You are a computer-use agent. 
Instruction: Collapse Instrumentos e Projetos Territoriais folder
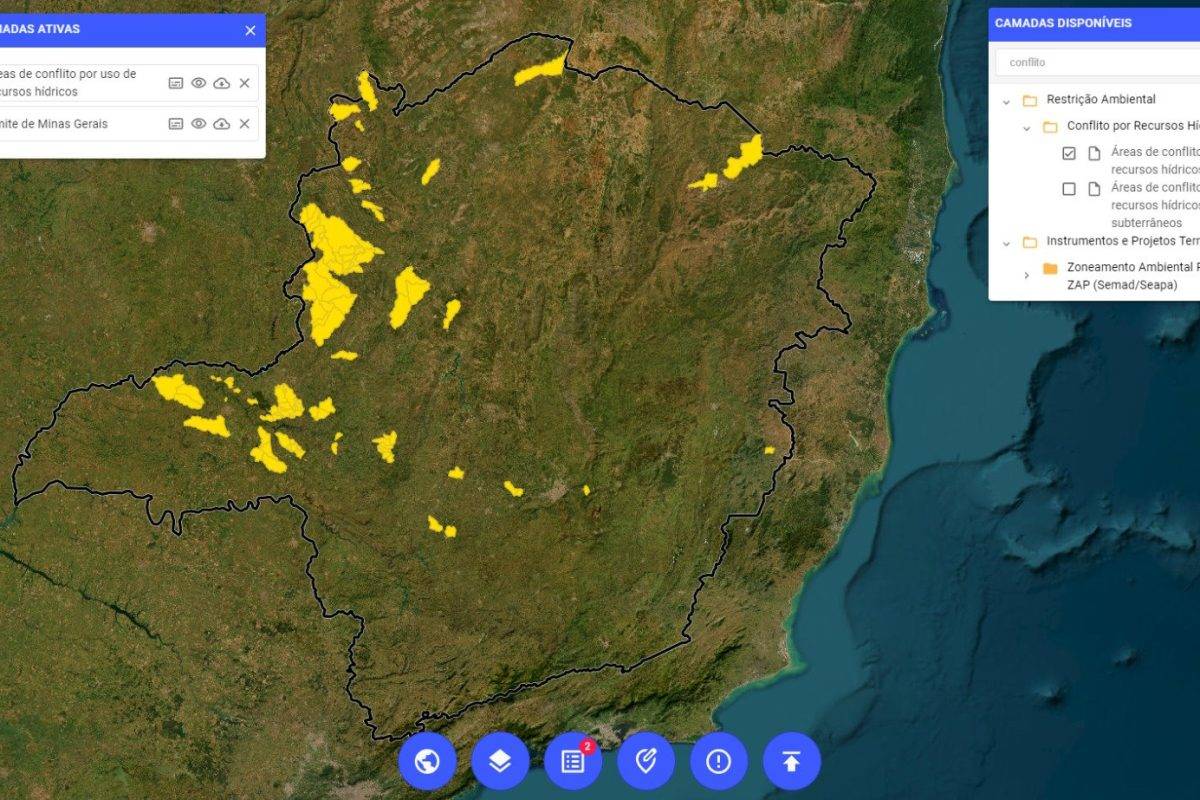(1006, 243)
